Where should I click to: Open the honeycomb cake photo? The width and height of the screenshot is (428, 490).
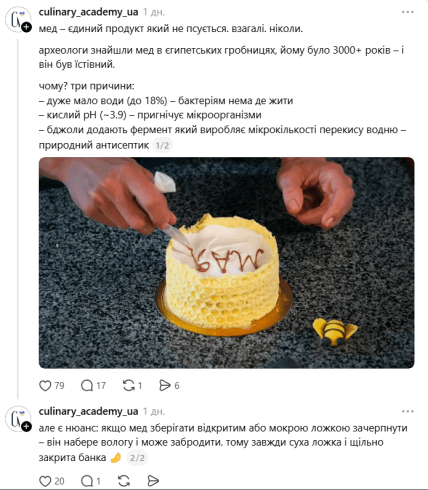[x=227, y=263]
